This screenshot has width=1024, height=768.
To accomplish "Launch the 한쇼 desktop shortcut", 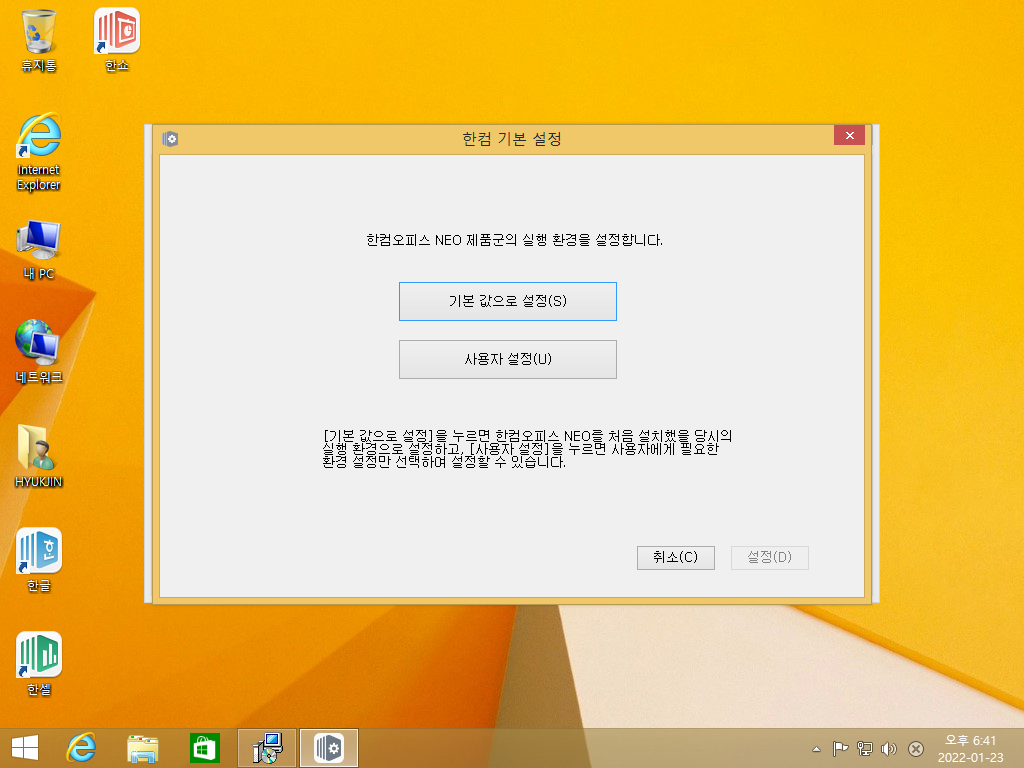I will click(117, 39).
